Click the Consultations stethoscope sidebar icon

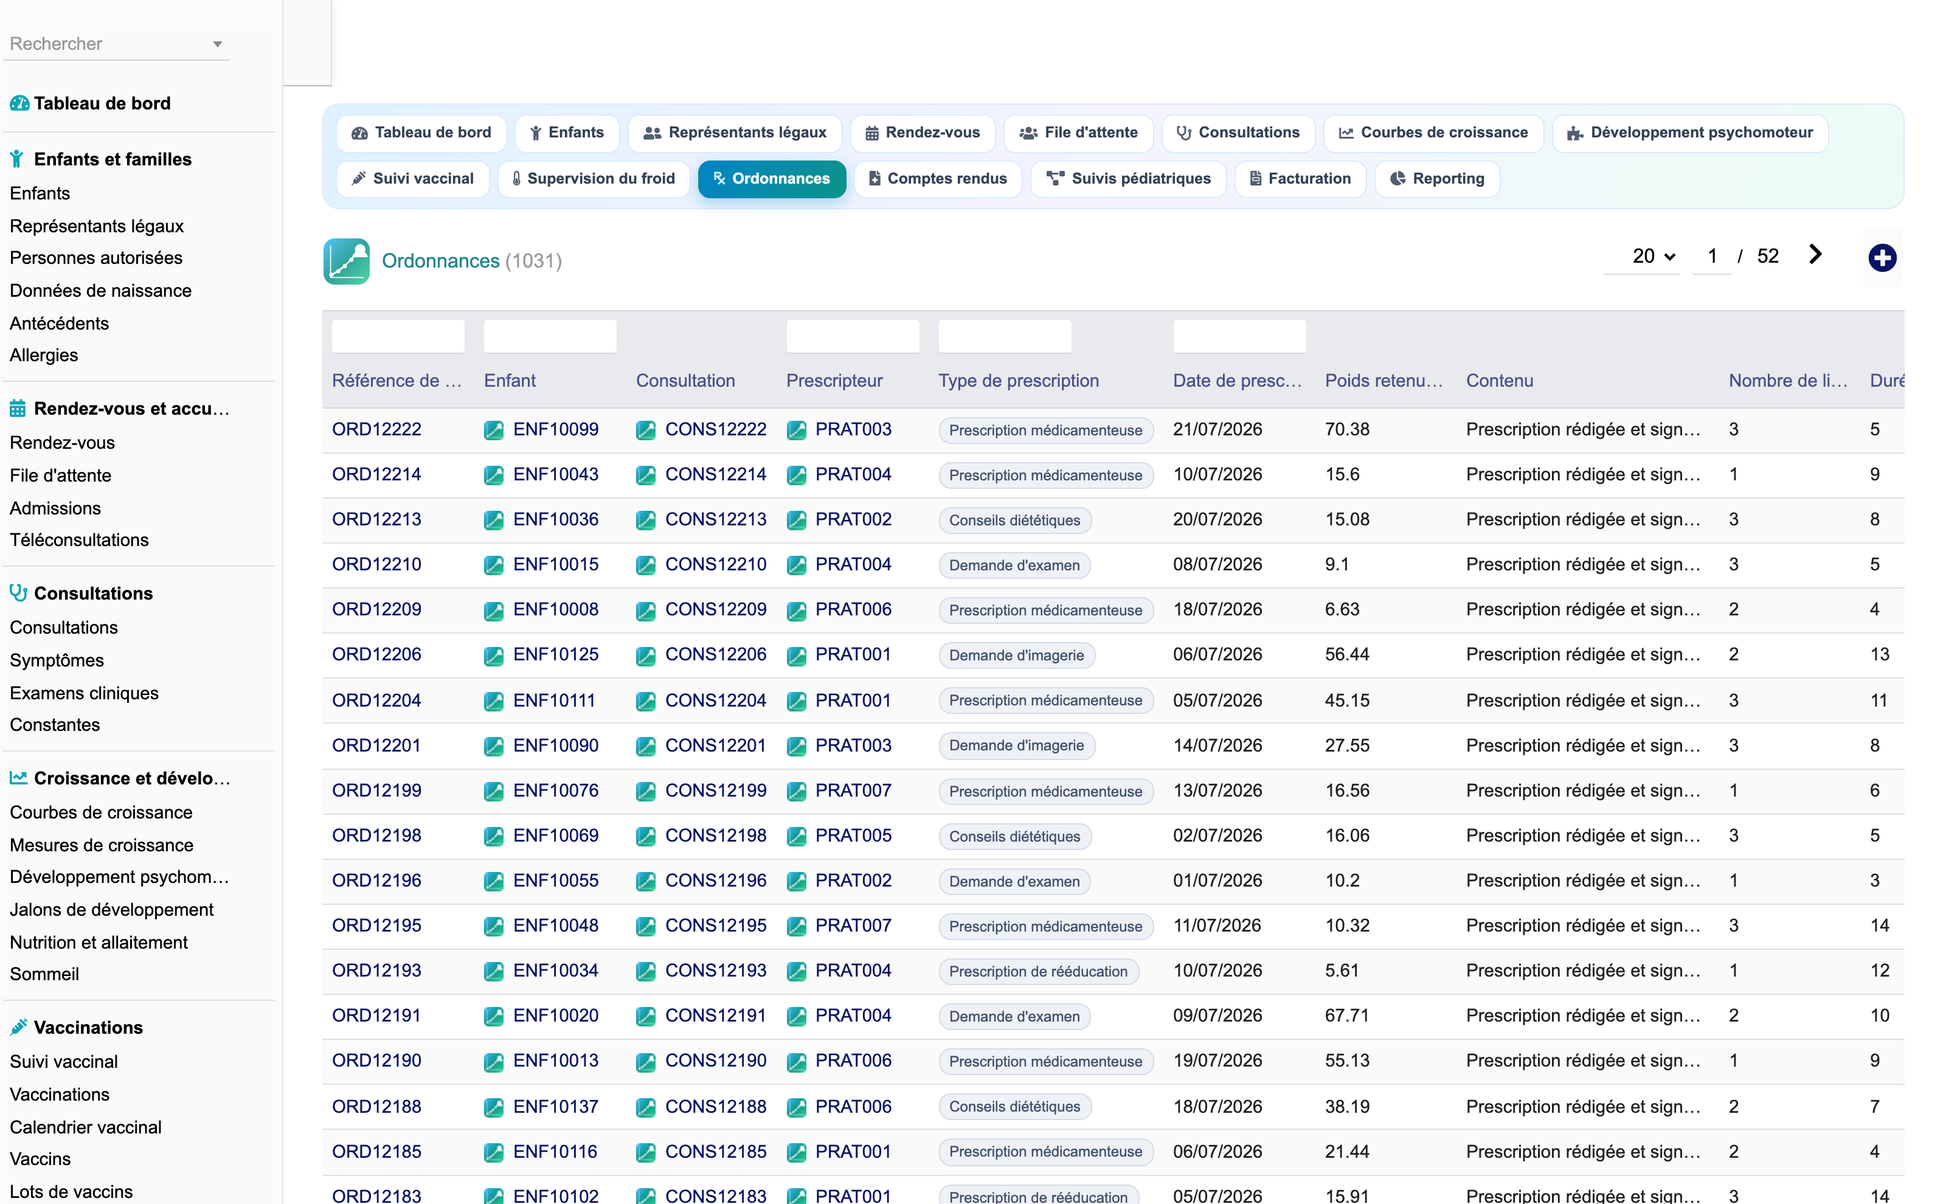click(18, 593)
